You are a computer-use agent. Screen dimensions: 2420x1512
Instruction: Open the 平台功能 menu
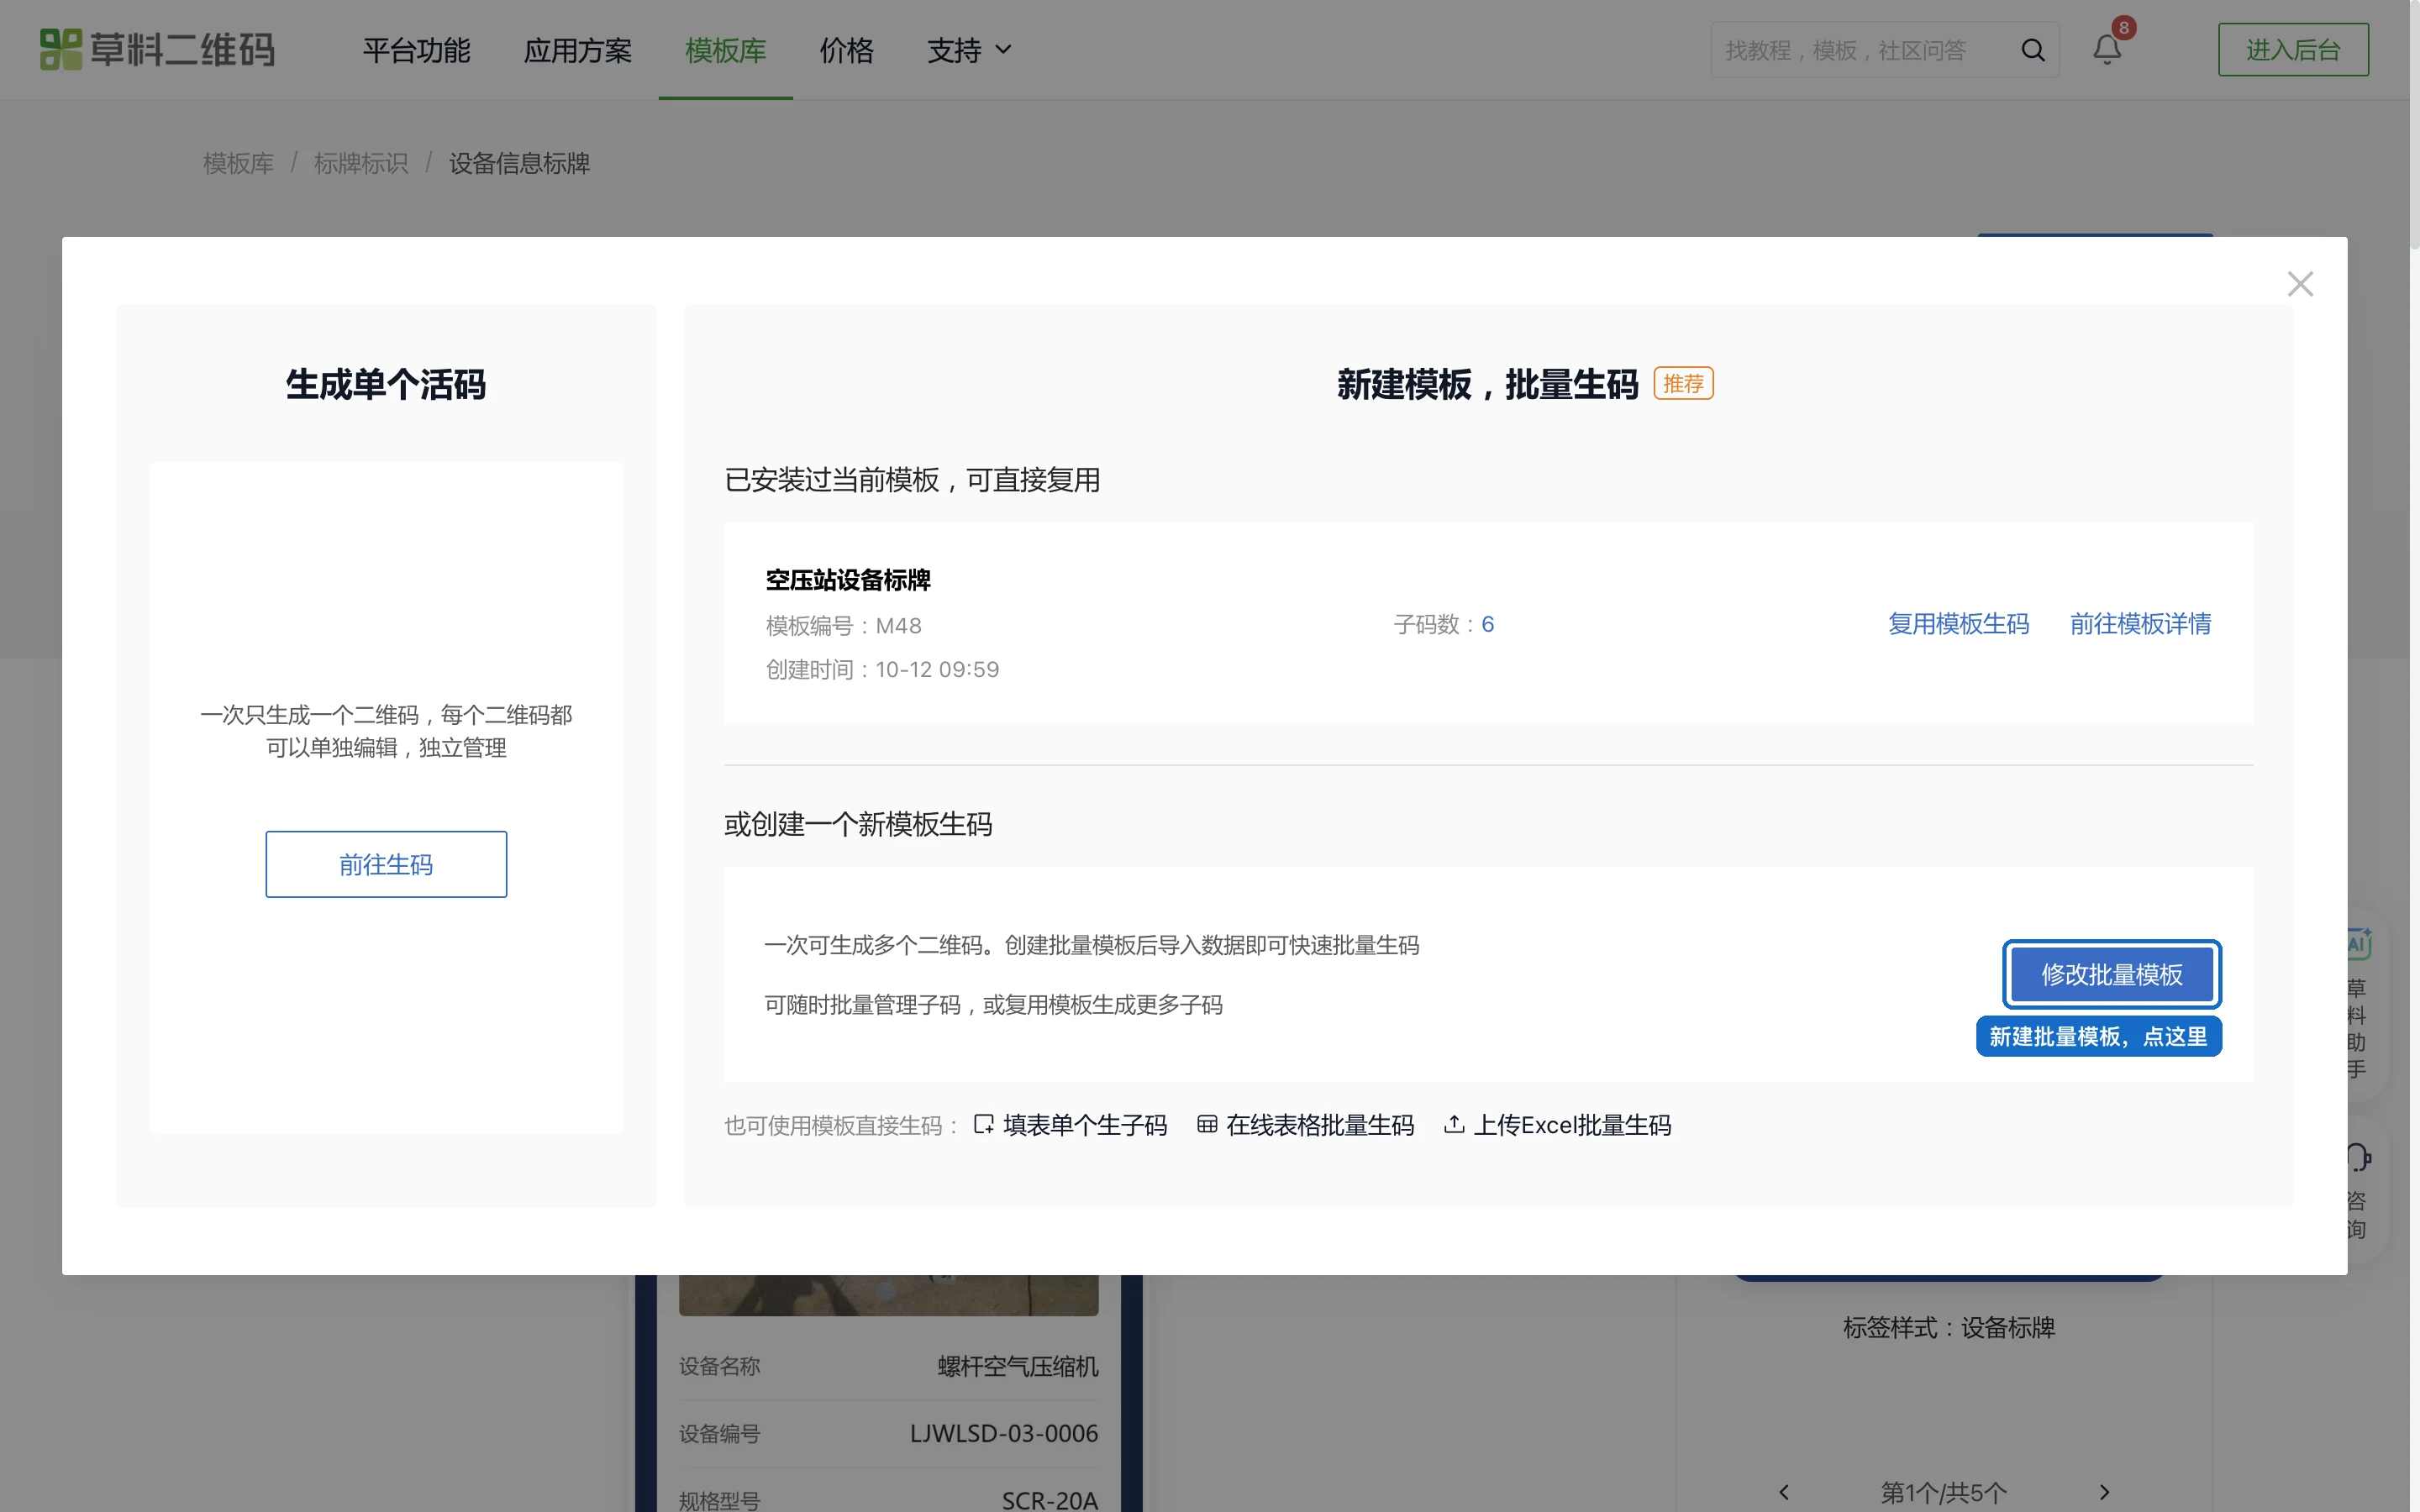coord(416,50)
